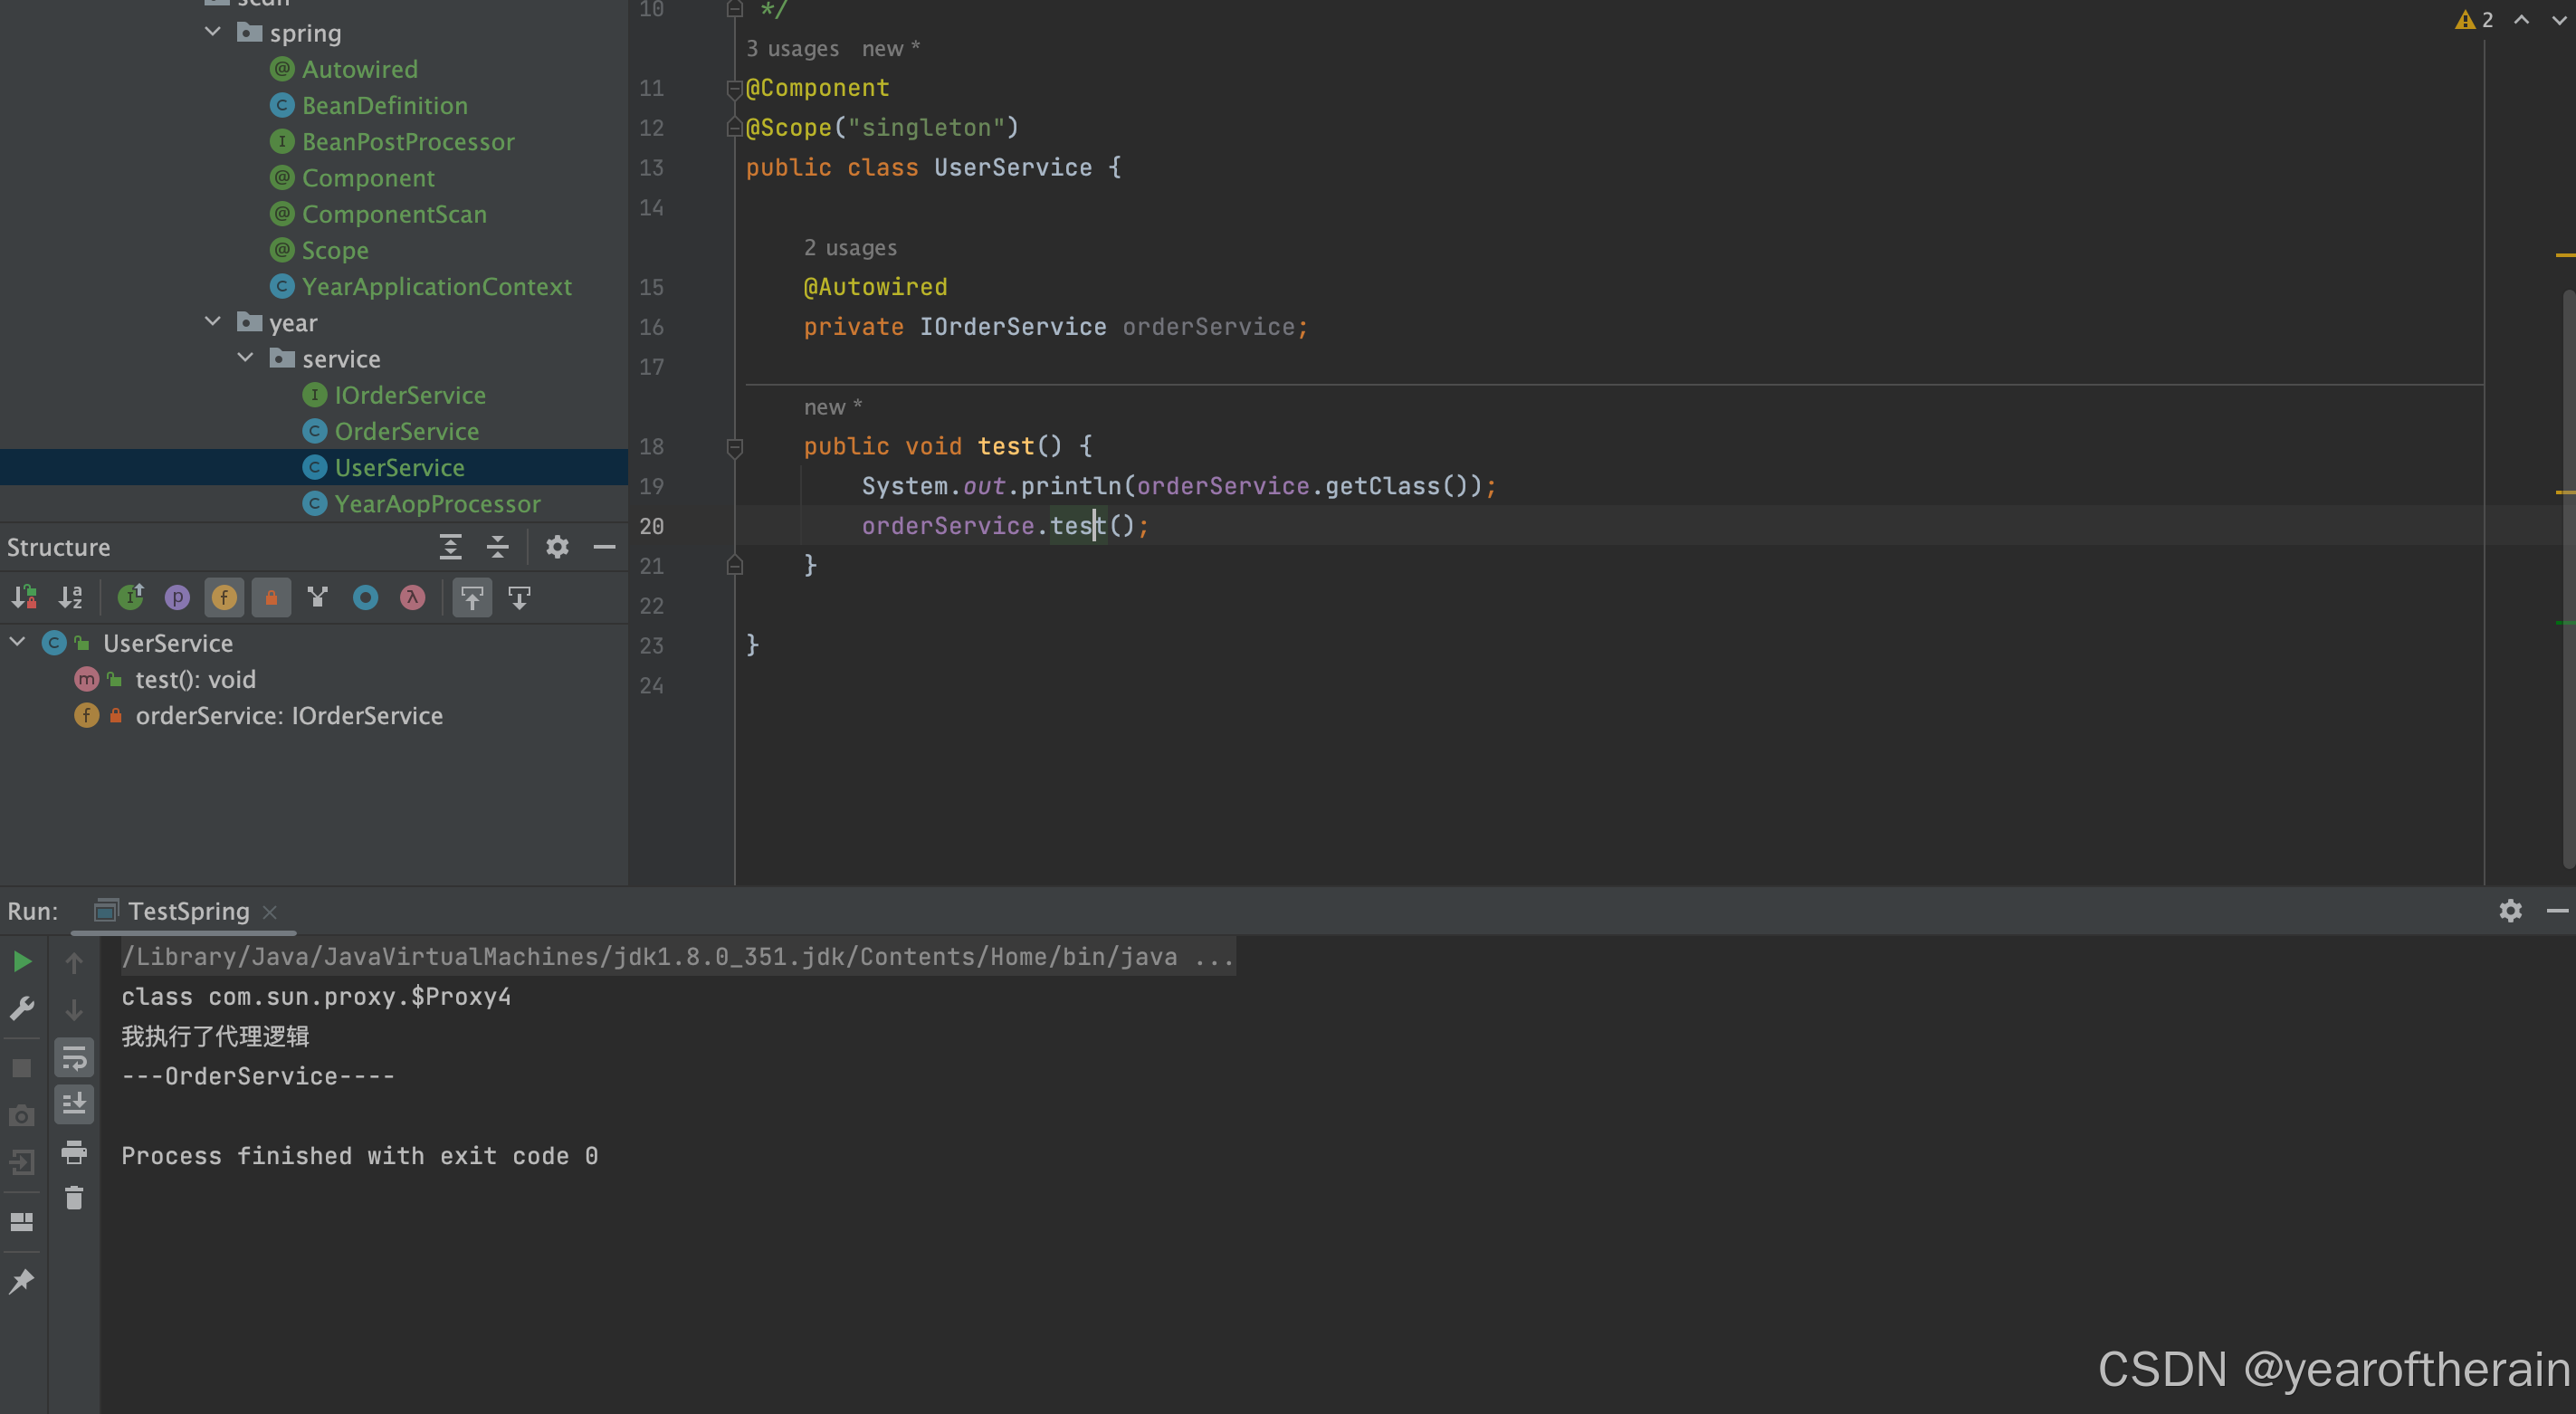This screenshot has width=2576, height=1414.
Task: Hide the Structure panel
Action: pyautogui.click(x=604, y=547)
